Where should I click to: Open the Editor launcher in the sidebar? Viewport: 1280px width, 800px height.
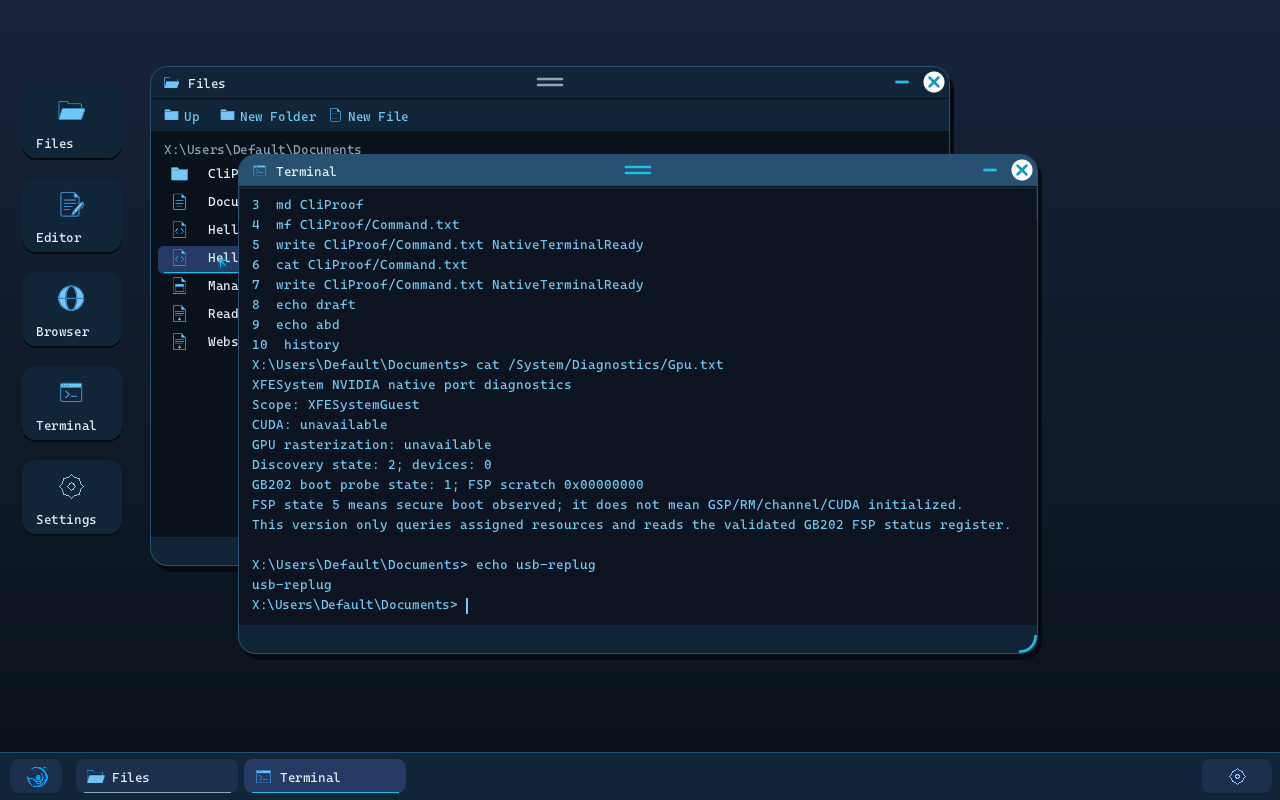(x=72, y=215)
